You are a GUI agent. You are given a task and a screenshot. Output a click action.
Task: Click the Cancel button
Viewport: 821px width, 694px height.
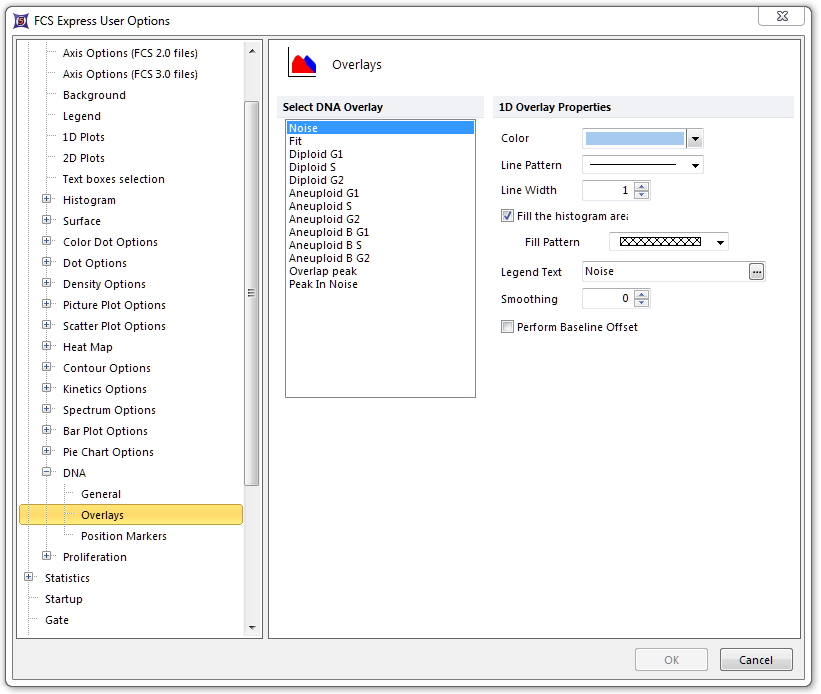coord(756,660)
